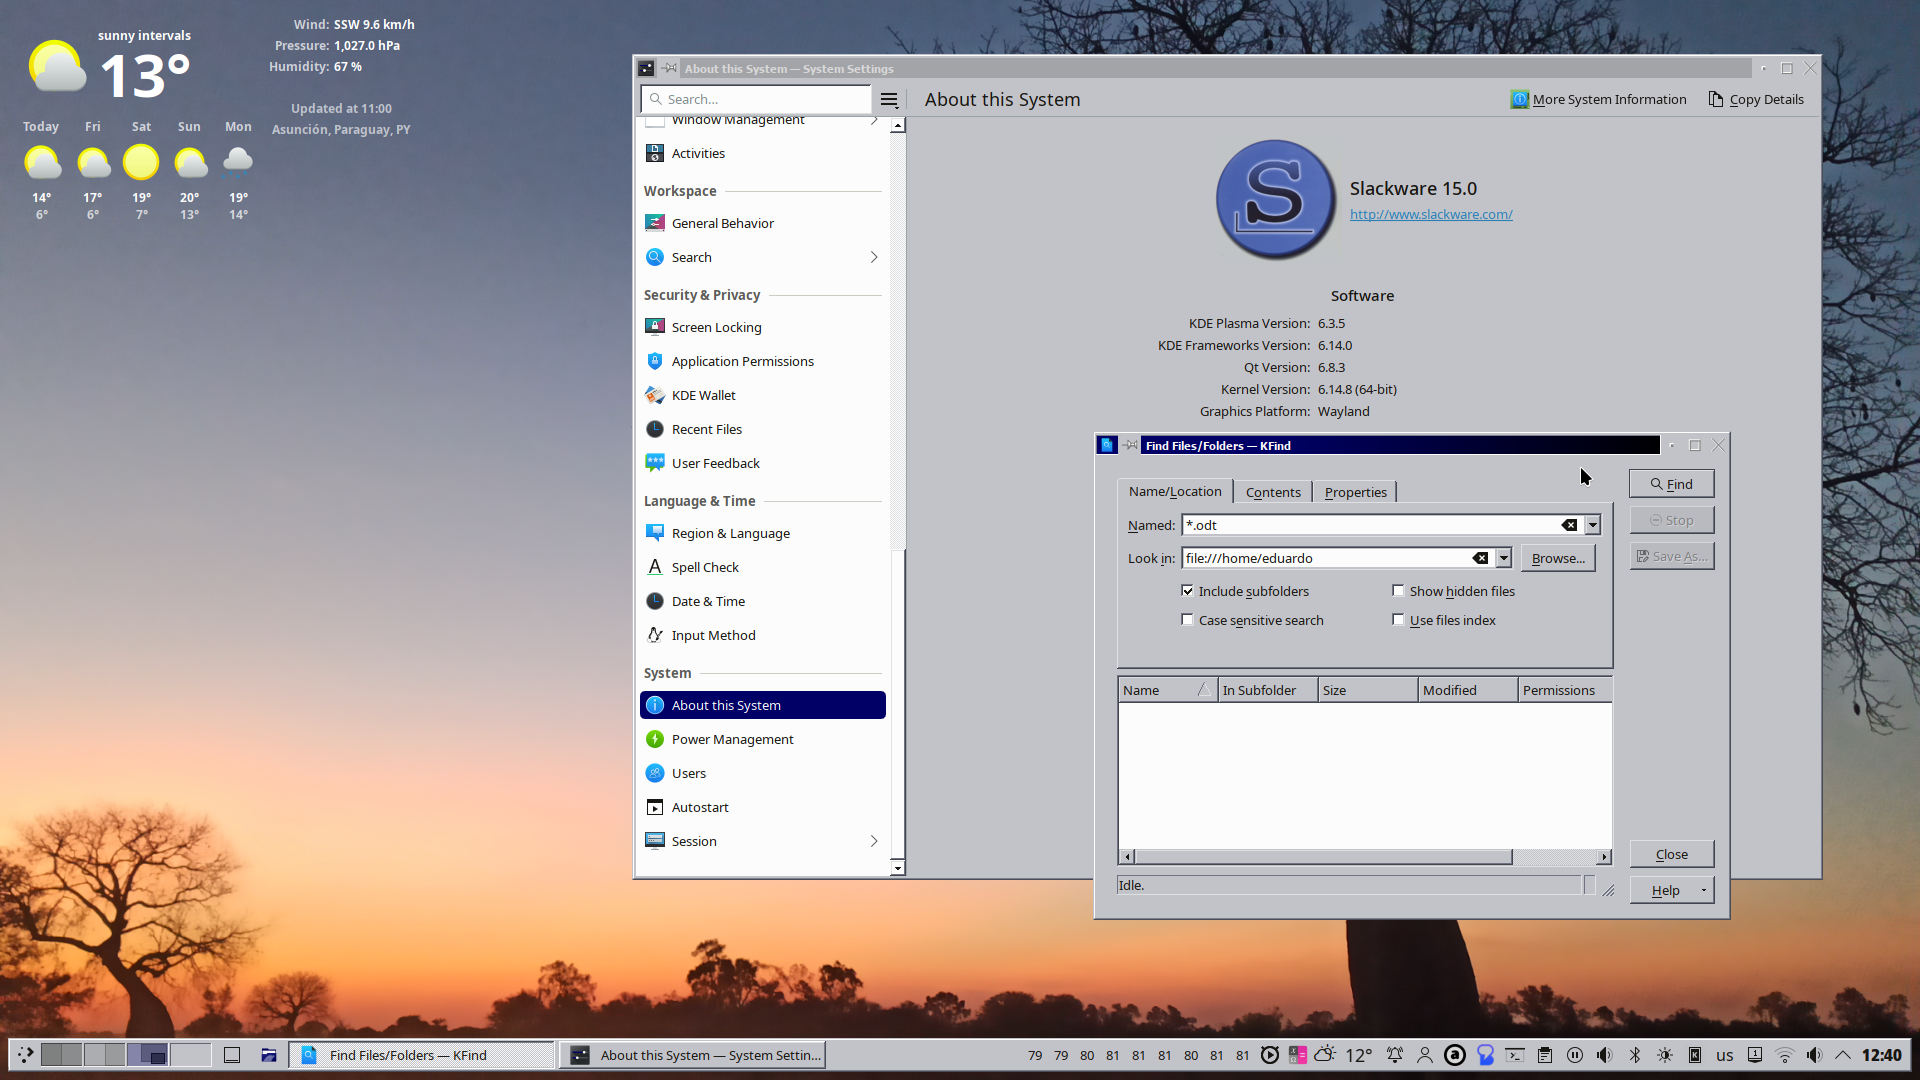Image resolution: width=1920 pixels, height=1080 pixels.
Task: Open the Activities settings page
Action: [762, 153]
